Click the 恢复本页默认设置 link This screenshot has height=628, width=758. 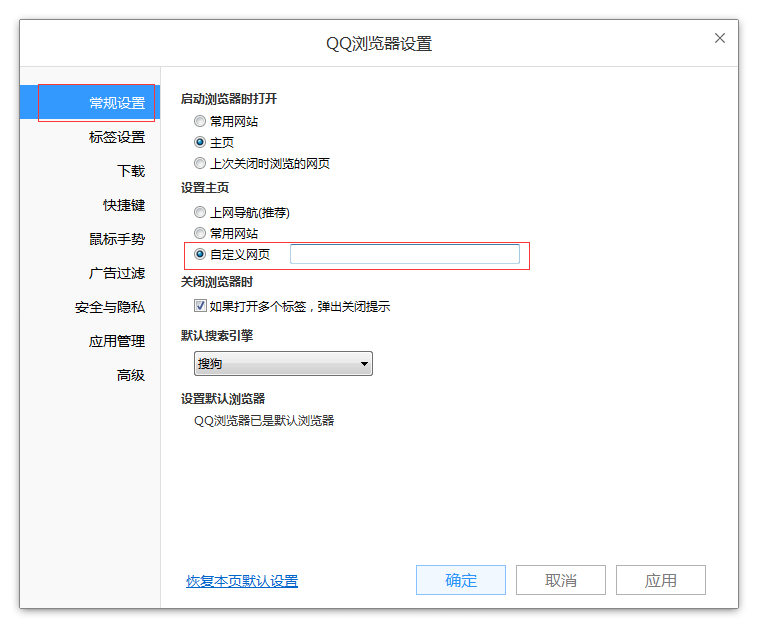coord(242,581)
